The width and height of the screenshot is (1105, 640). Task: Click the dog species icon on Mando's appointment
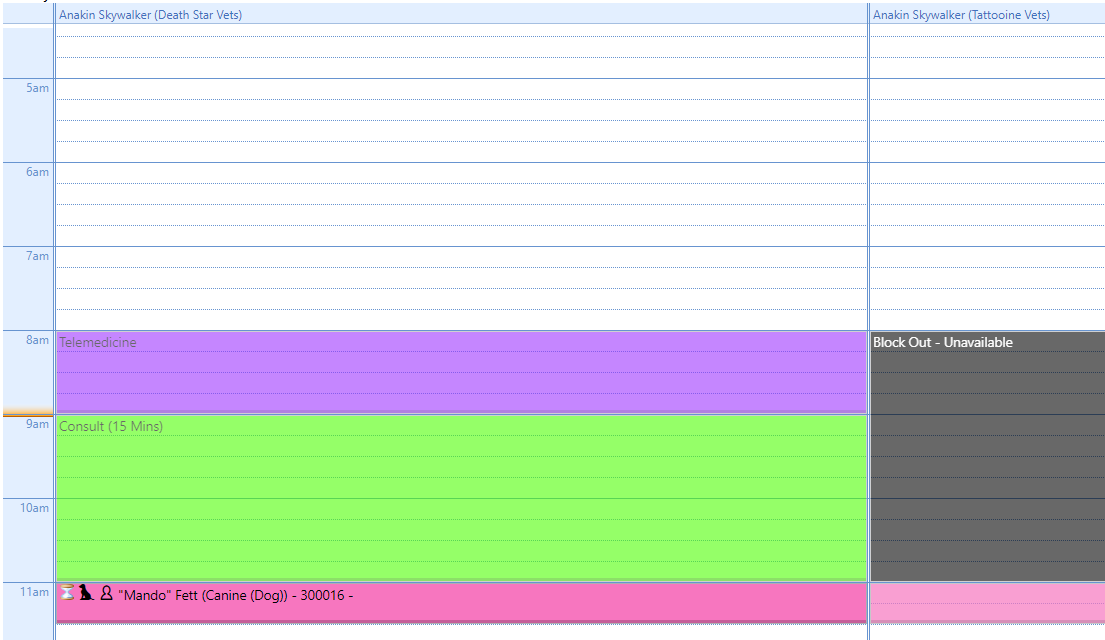[87, 593]
